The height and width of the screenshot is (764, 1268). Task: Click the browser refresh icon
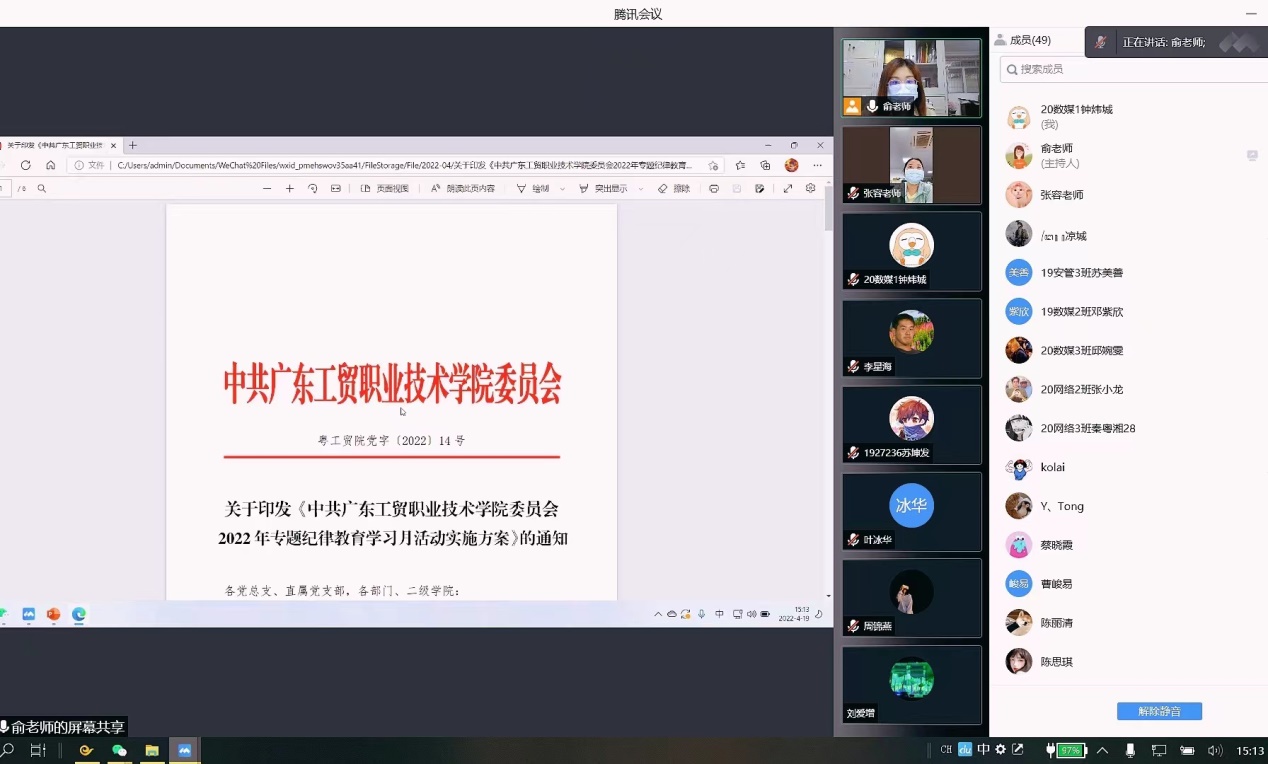(x=26, y=165)
